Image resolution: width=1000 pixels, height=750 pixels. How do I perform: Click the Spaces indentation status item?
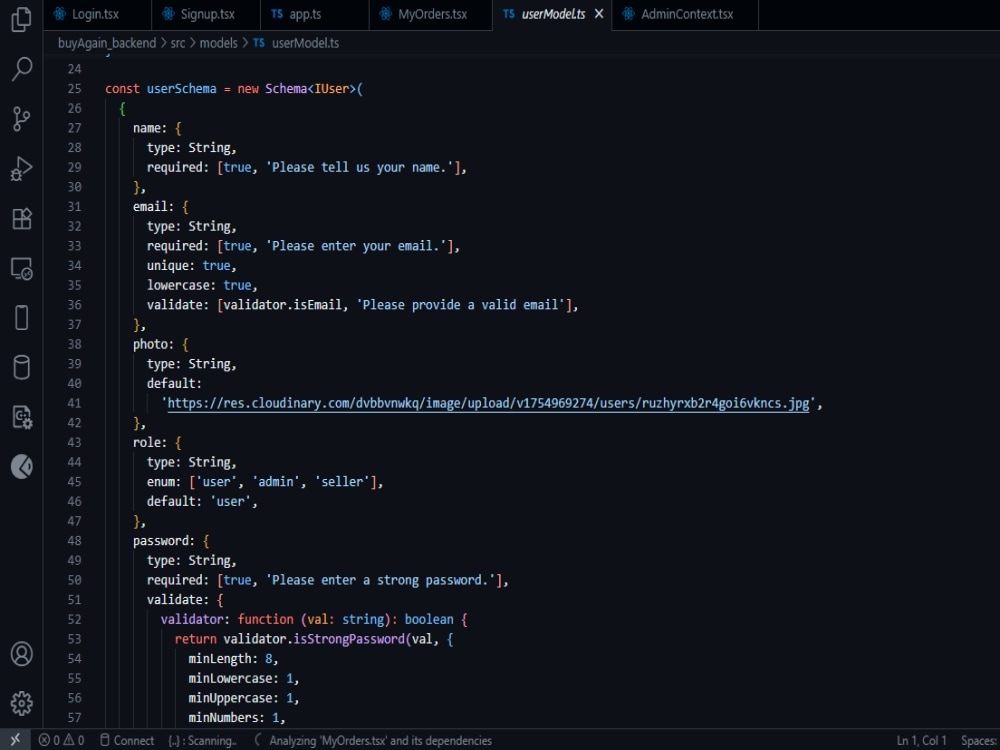point(980,740)
